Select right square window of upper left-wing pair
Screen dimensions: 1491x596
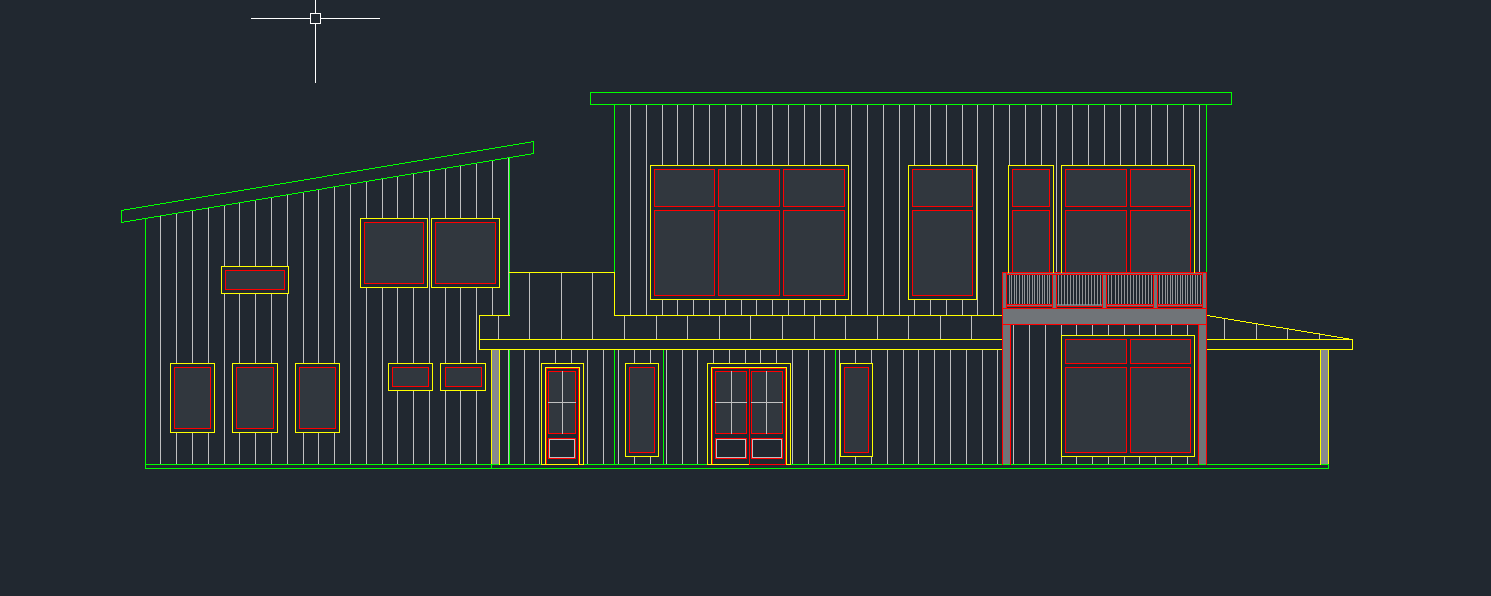[465, 253]
